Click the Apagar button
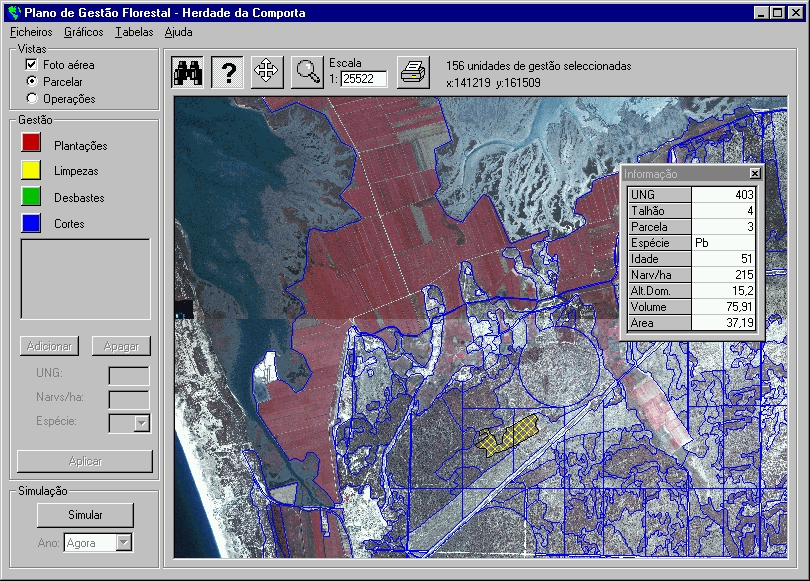 (121, 346)
